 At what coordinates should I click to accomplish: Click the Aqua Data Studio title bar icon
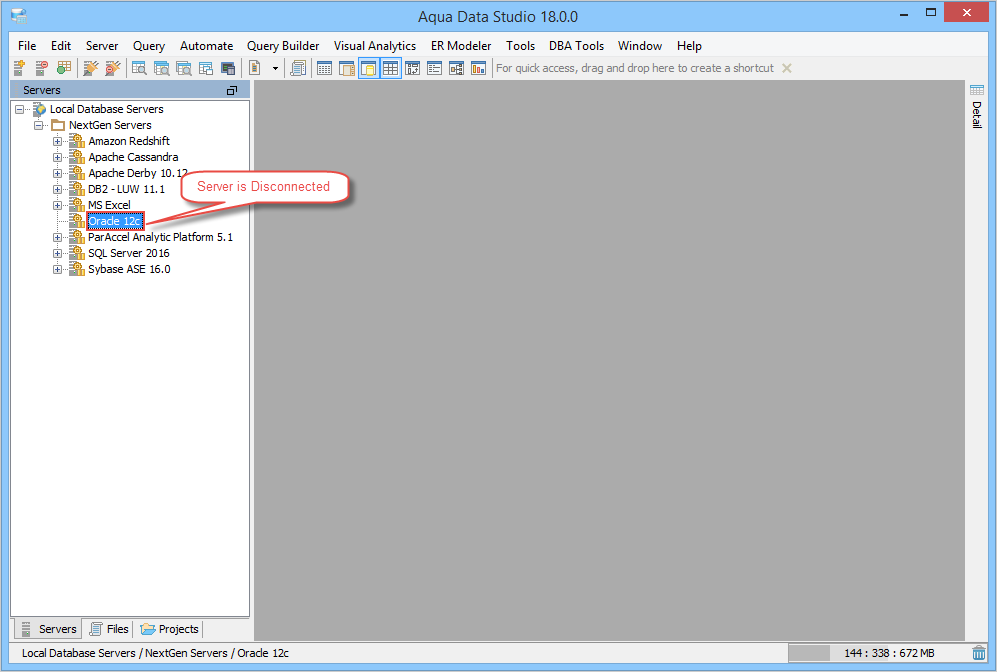click(19, 16)
